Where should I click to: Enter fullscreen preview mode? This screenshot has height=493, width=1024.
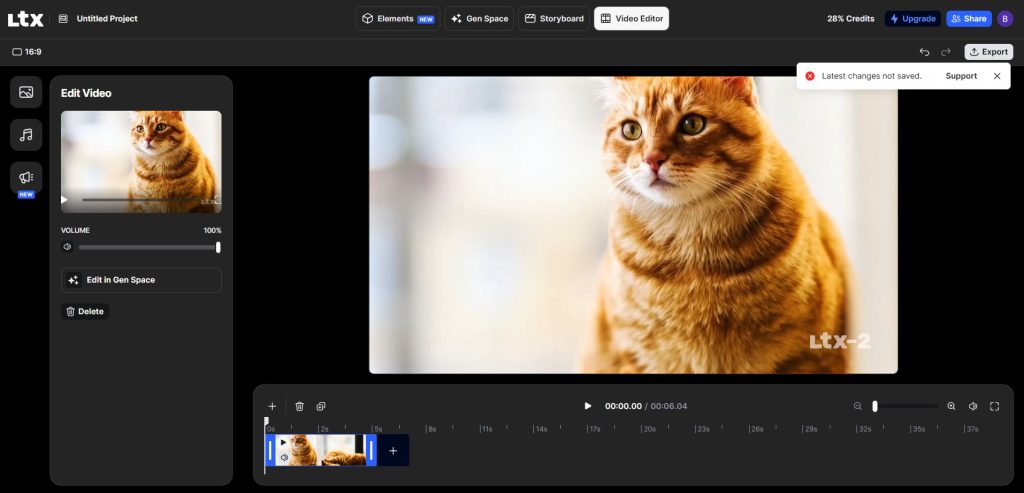coord(994,406)
